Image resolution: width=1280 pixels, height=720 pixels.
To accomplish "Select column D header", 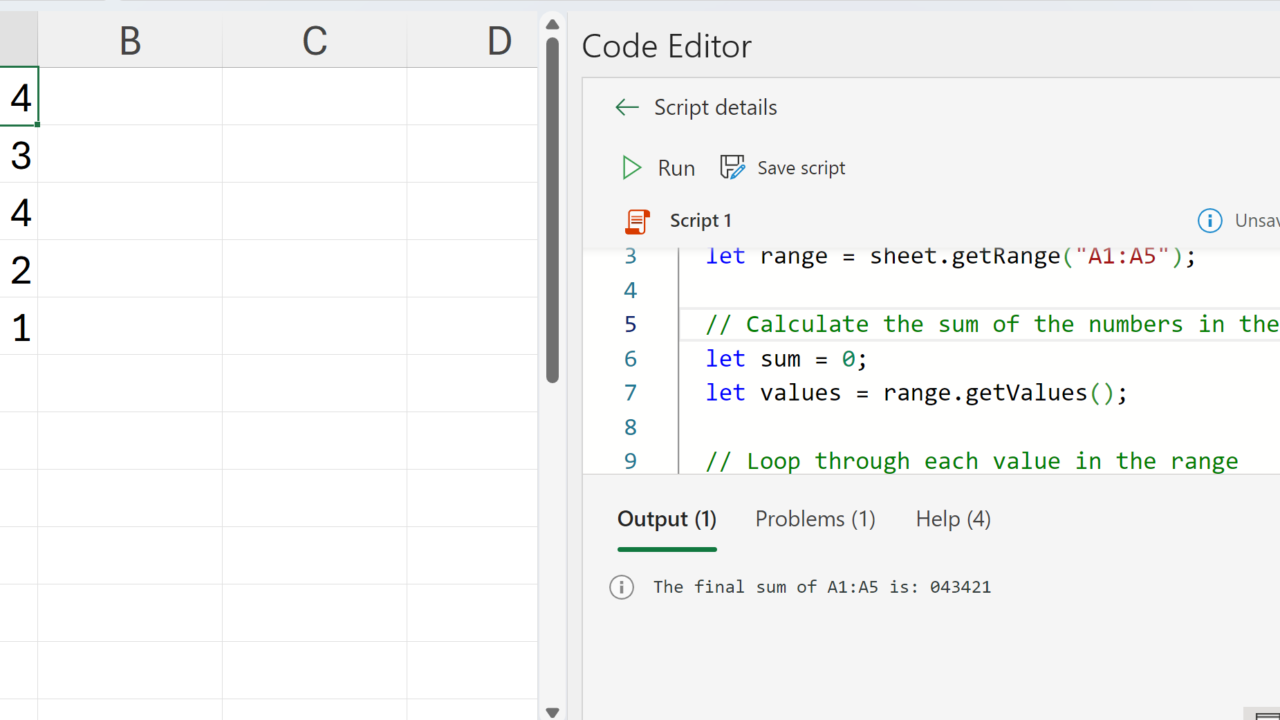I will pyautogui.click(x=498, y=41).
